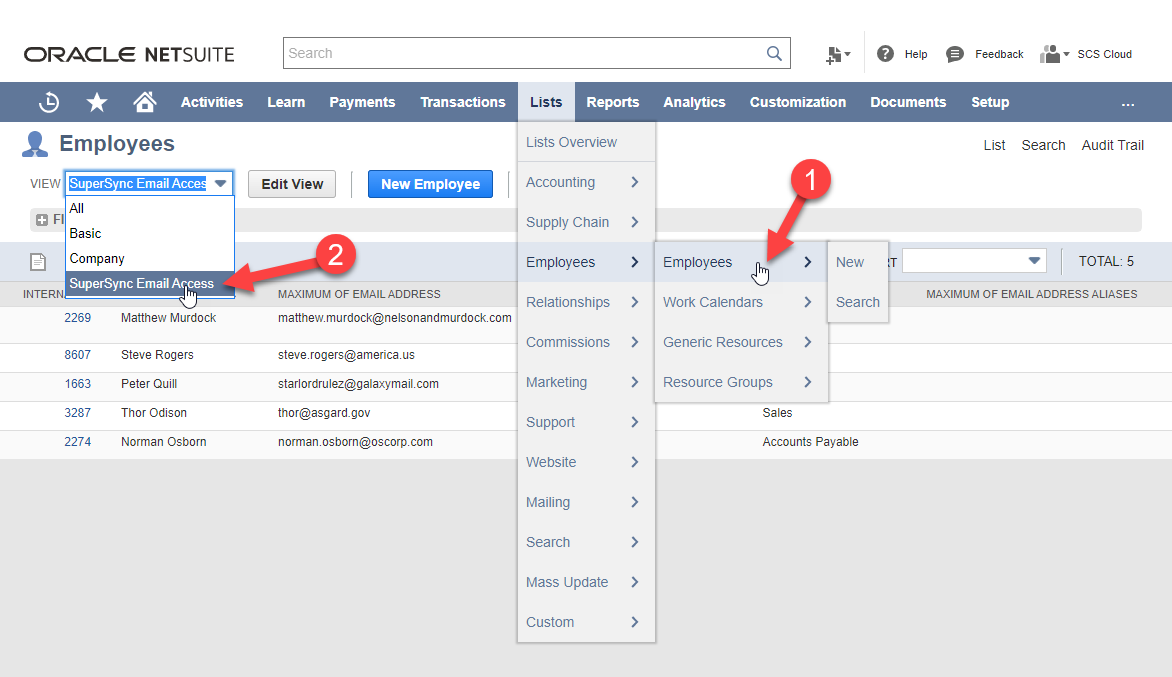The height and width of the screenshot is (677, 1172).
Task: Open the Create New plus-page icon
Action: 838,55
